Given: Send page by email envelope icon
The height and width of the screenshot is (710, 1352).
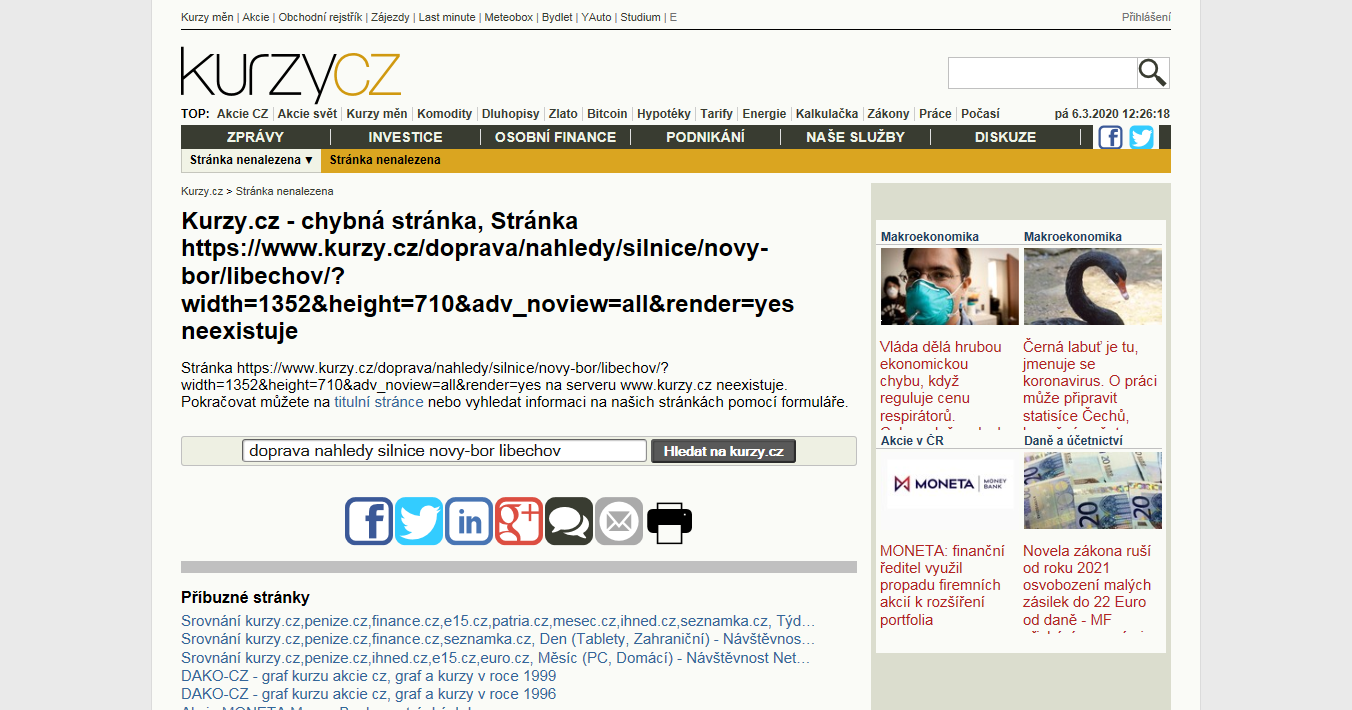Looking at the screenshot, I should pos(619,521).
